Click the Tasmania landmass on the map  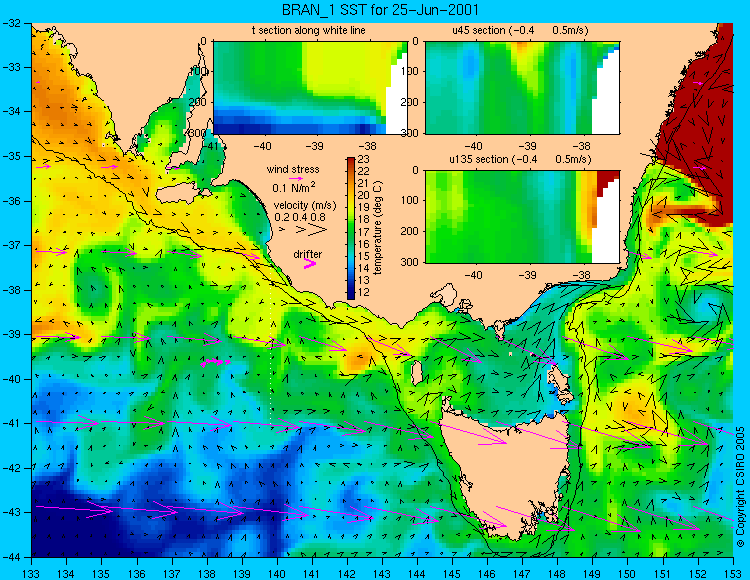(507, 473)
